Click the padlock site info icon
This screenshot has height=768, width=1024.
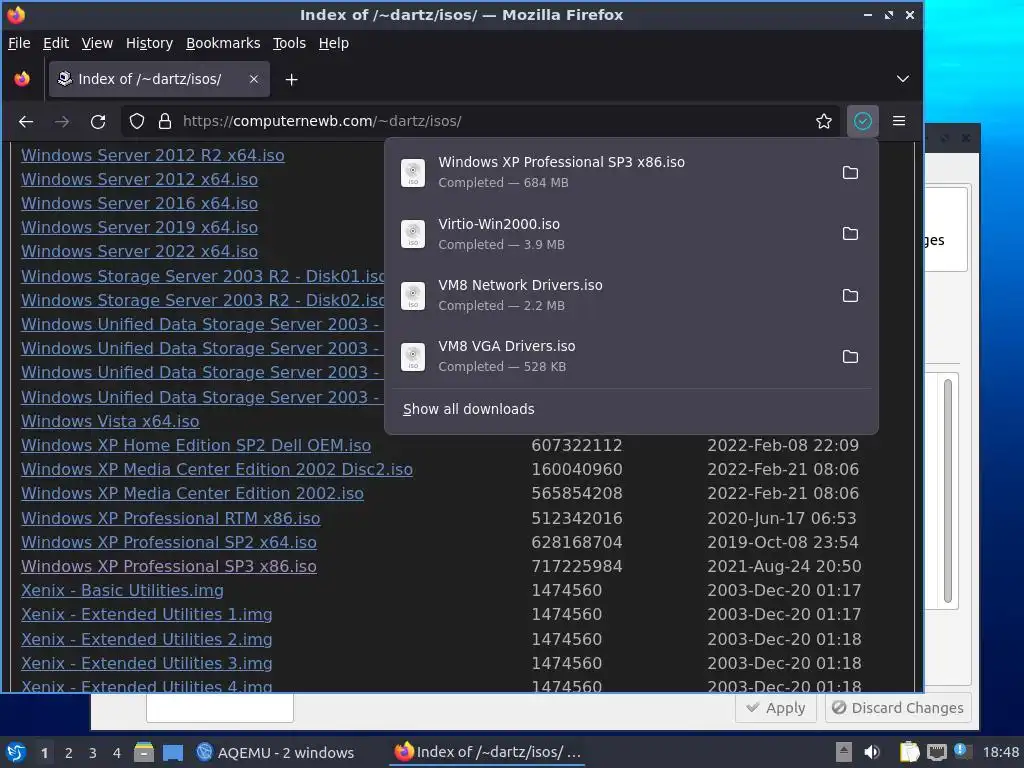165,121
